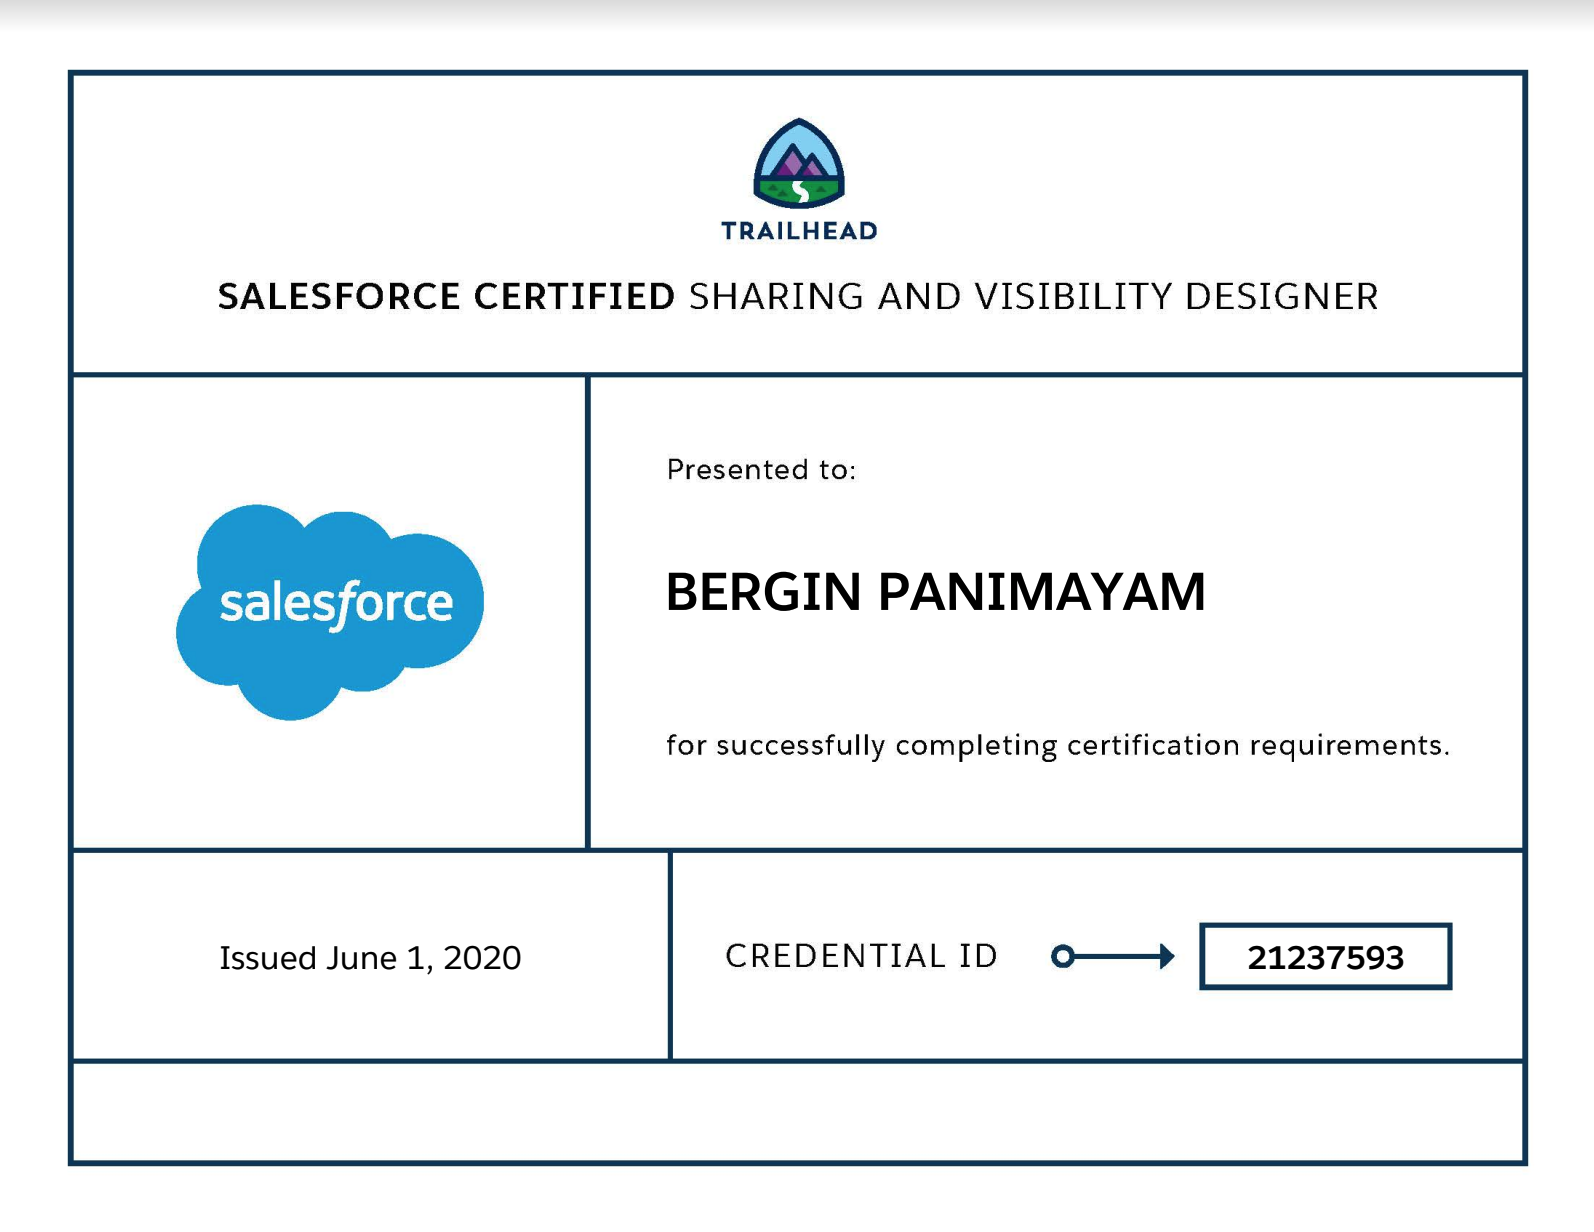Image resolution: width=1594 pixels, height=1232 pixels.
Task: Select the 'SALESFORCE CERTIFIED' bold heading
Action: (446, 296)
